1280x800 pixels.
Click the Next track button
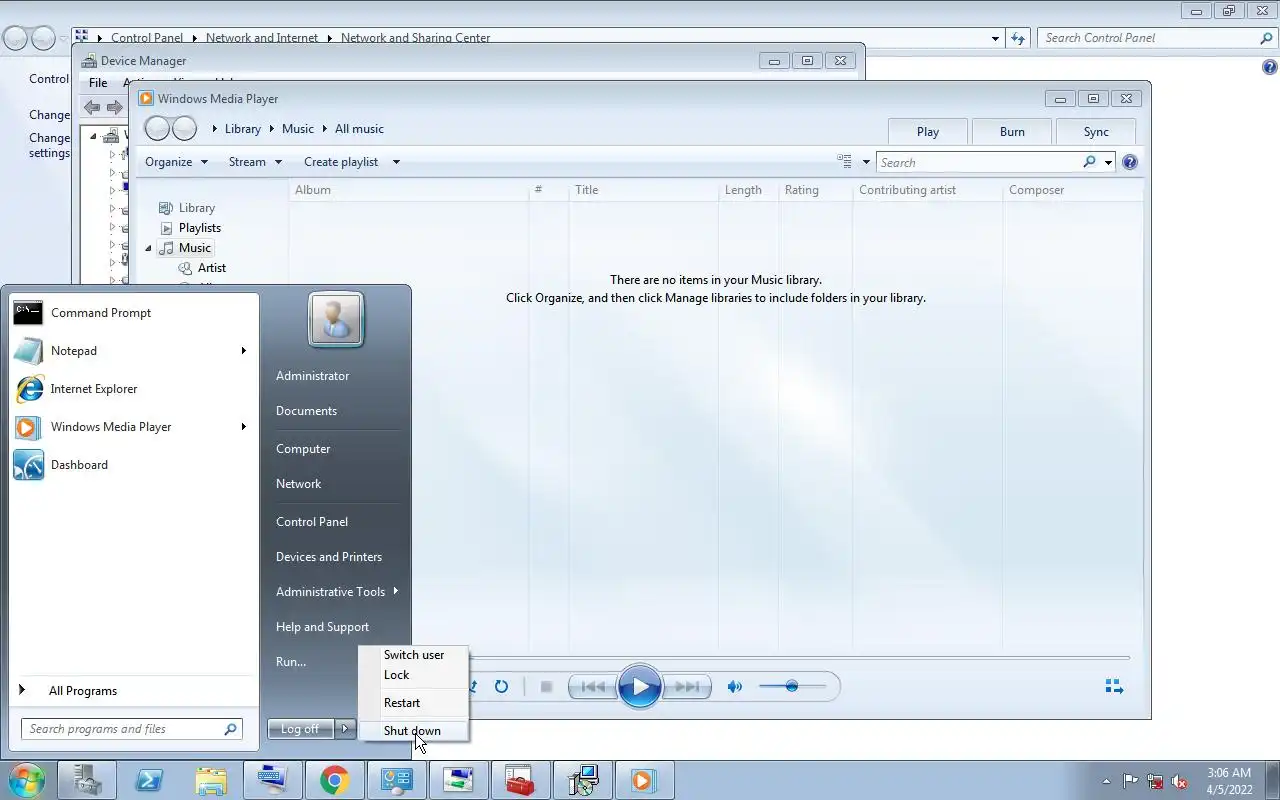[x=687, y=687]
